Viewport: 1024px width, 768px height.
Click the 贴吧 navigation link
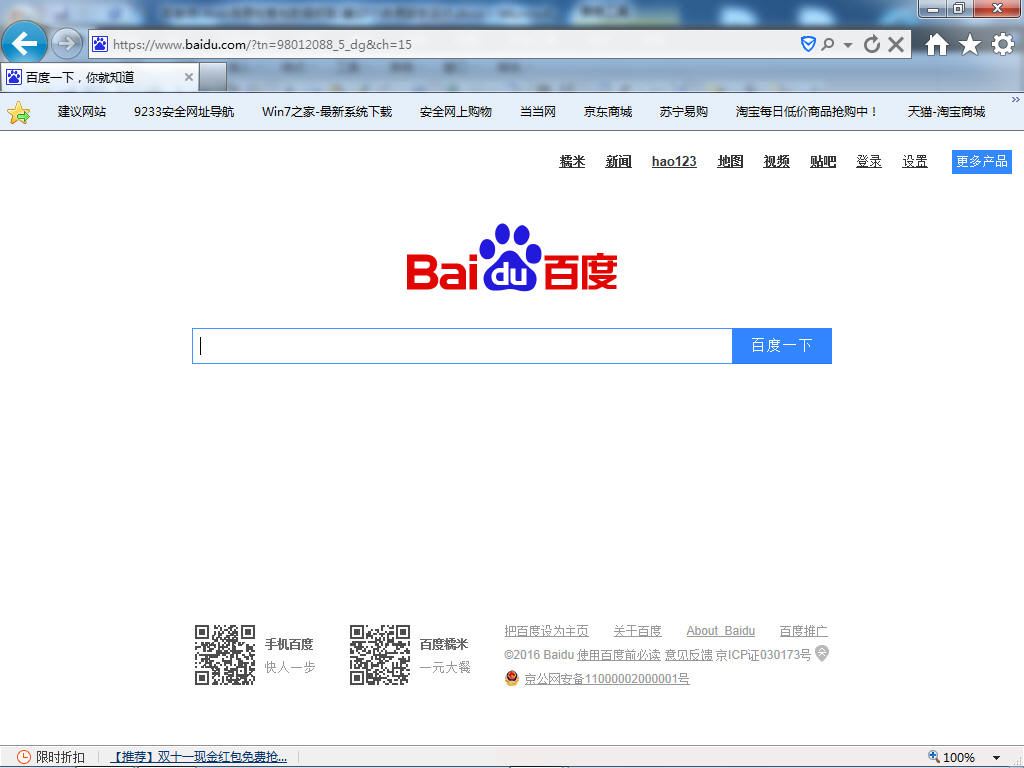823,161
